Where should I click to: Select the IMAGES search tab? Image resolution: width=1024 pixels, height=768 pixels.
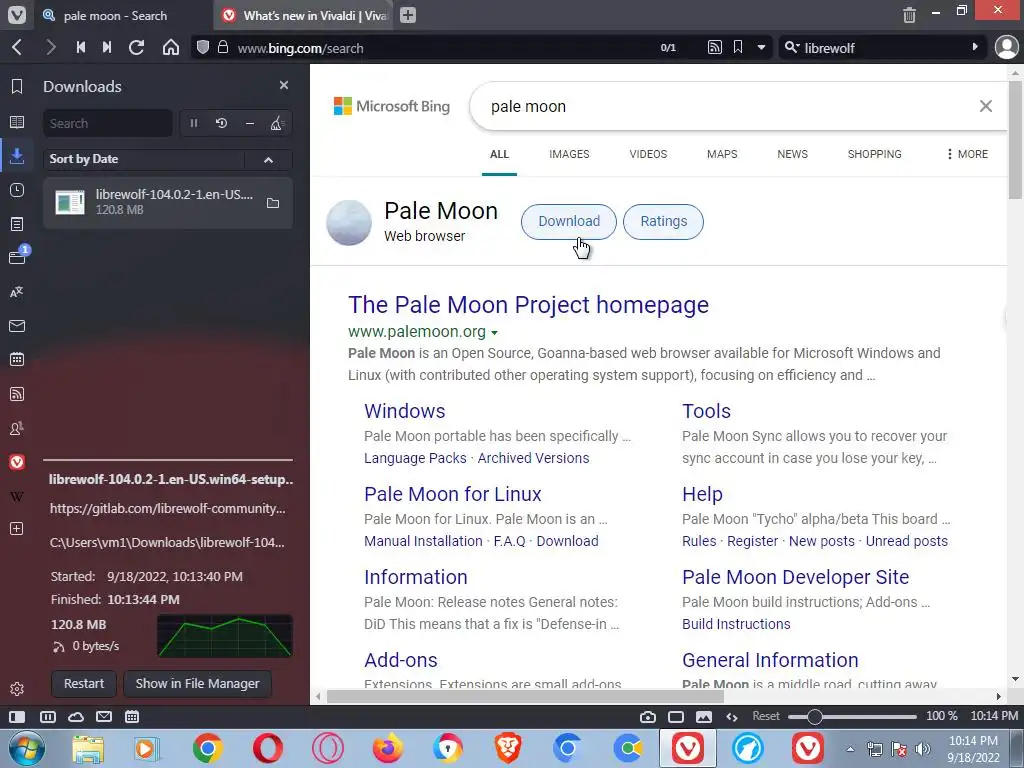coord(569,154)
